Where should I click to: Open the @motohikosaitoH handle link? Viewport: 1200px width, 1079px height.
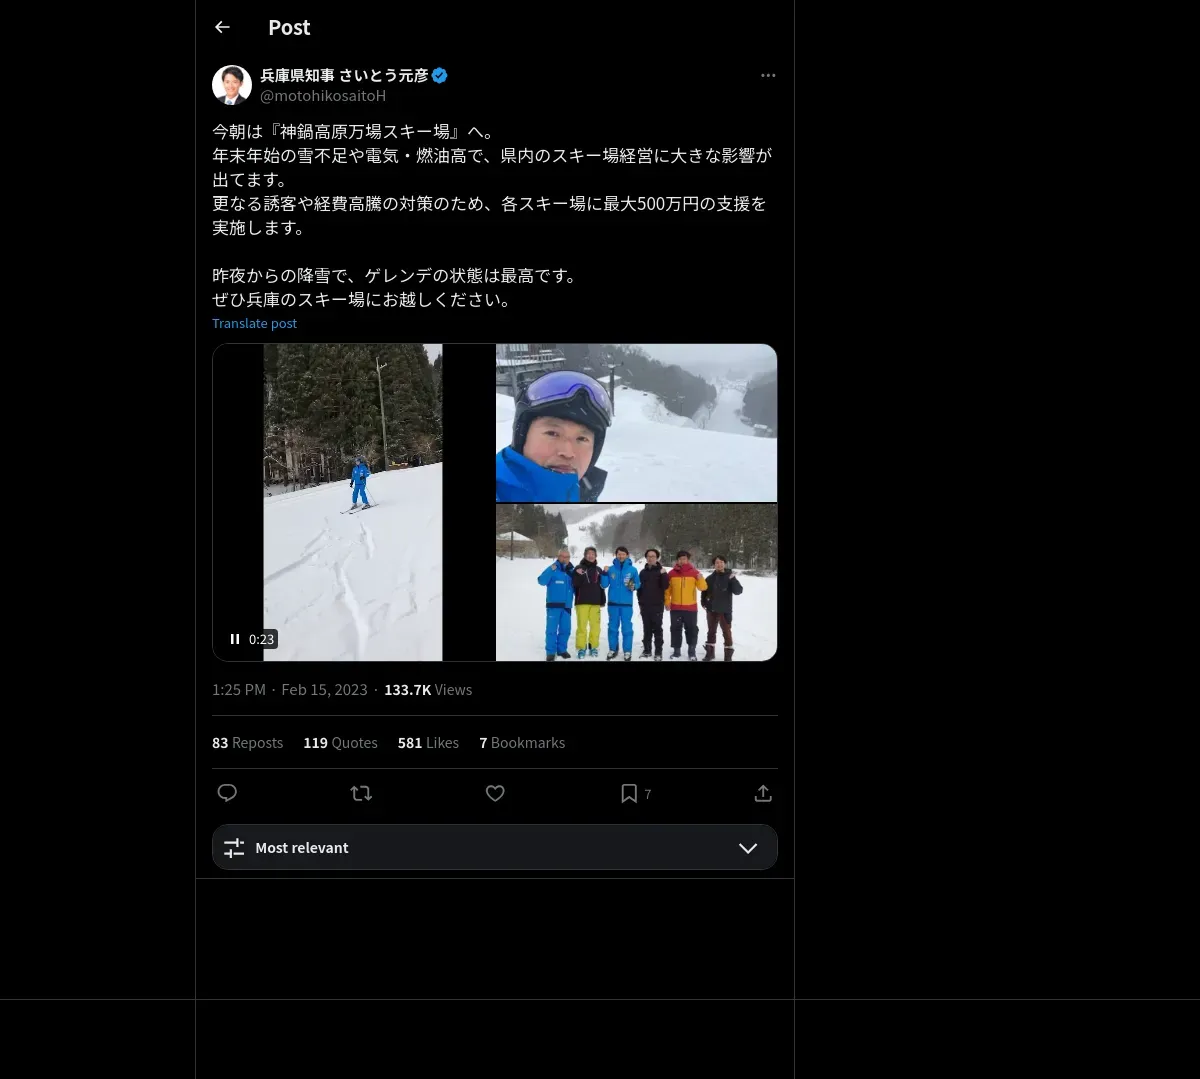323,96
